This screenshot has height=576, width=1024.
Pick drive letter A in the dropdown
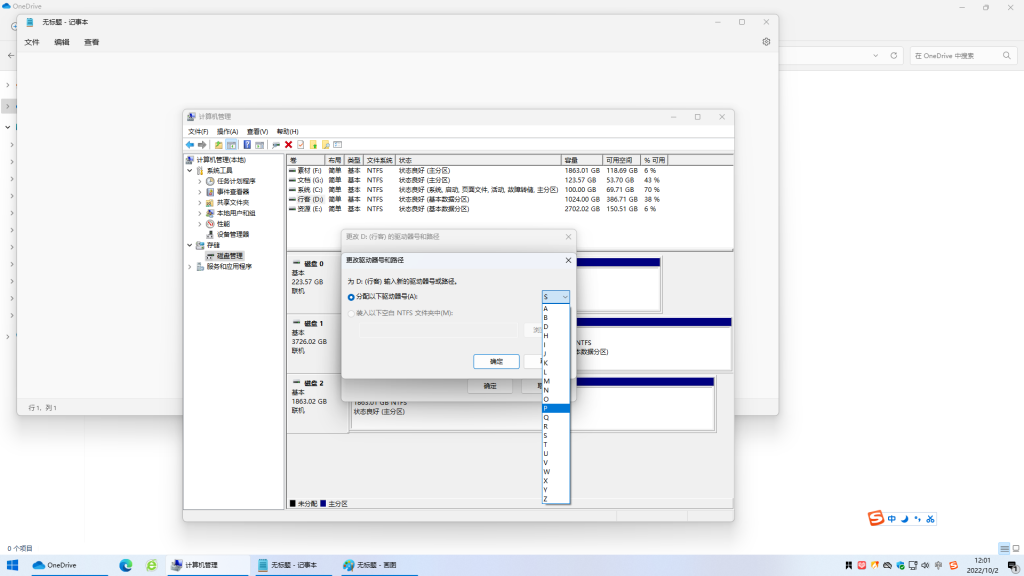(x=546, y=308)
